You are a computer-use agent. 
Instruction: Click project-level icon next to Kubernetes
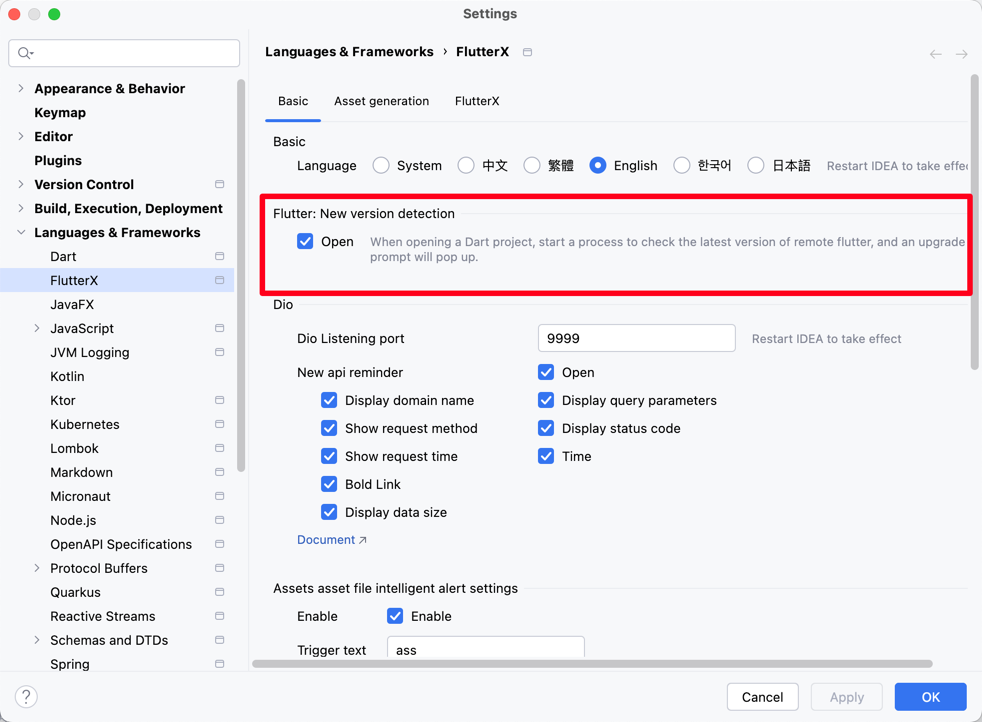219,425
